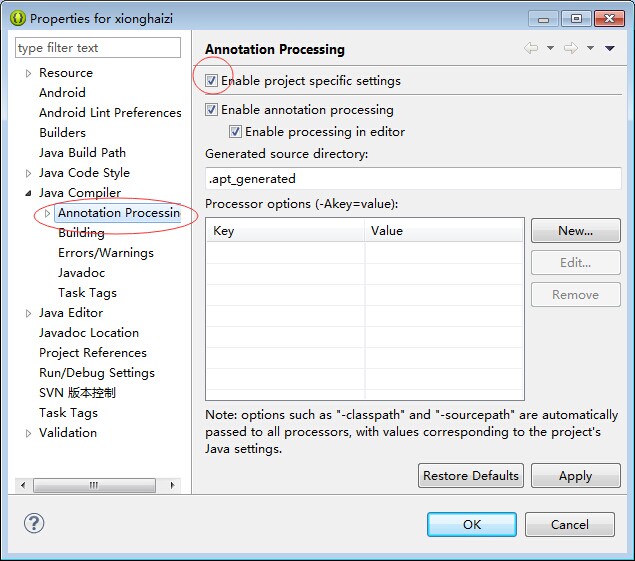Viewport: 635px width, 561px height.
Task: Select Android Lint Preferences item
Action: pos(110,113)
